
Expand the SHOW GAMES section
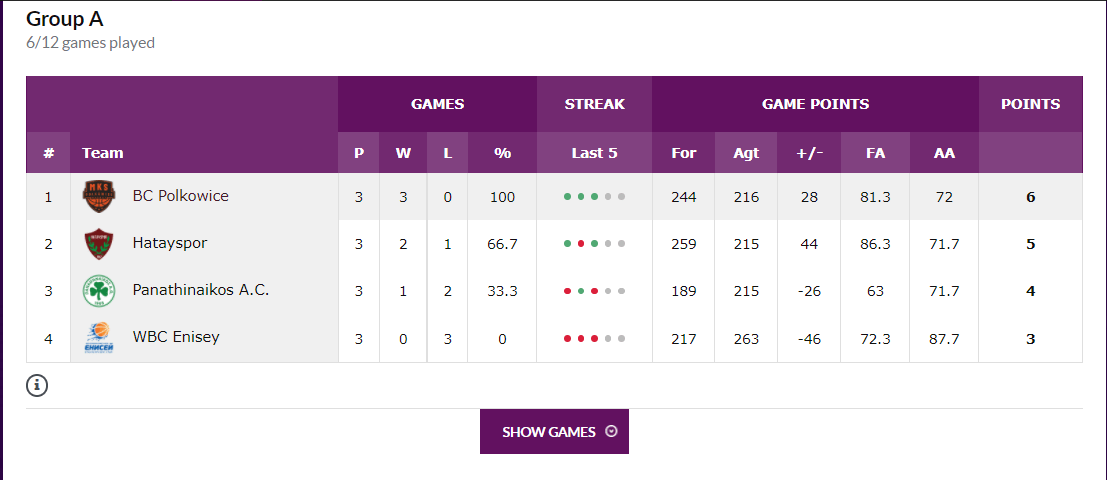tap(554, 432)
